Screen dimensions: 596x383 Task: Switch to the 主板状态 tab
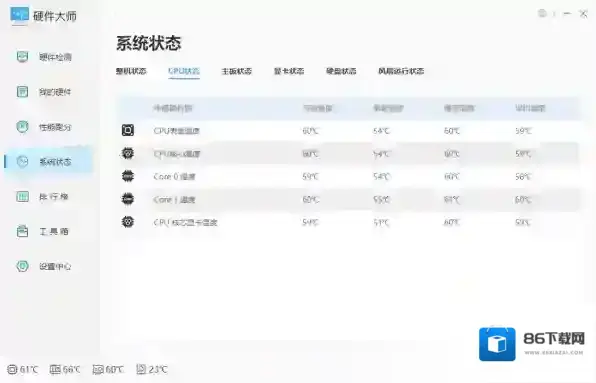(236, 71)
